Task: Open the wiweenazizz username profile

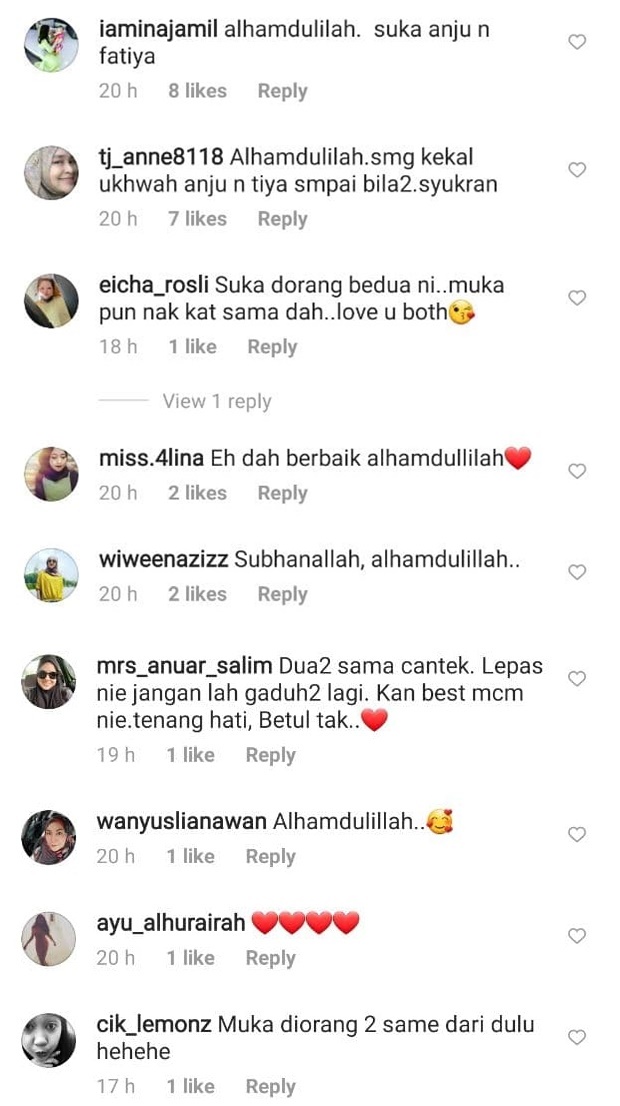Action: click(163, 561)
